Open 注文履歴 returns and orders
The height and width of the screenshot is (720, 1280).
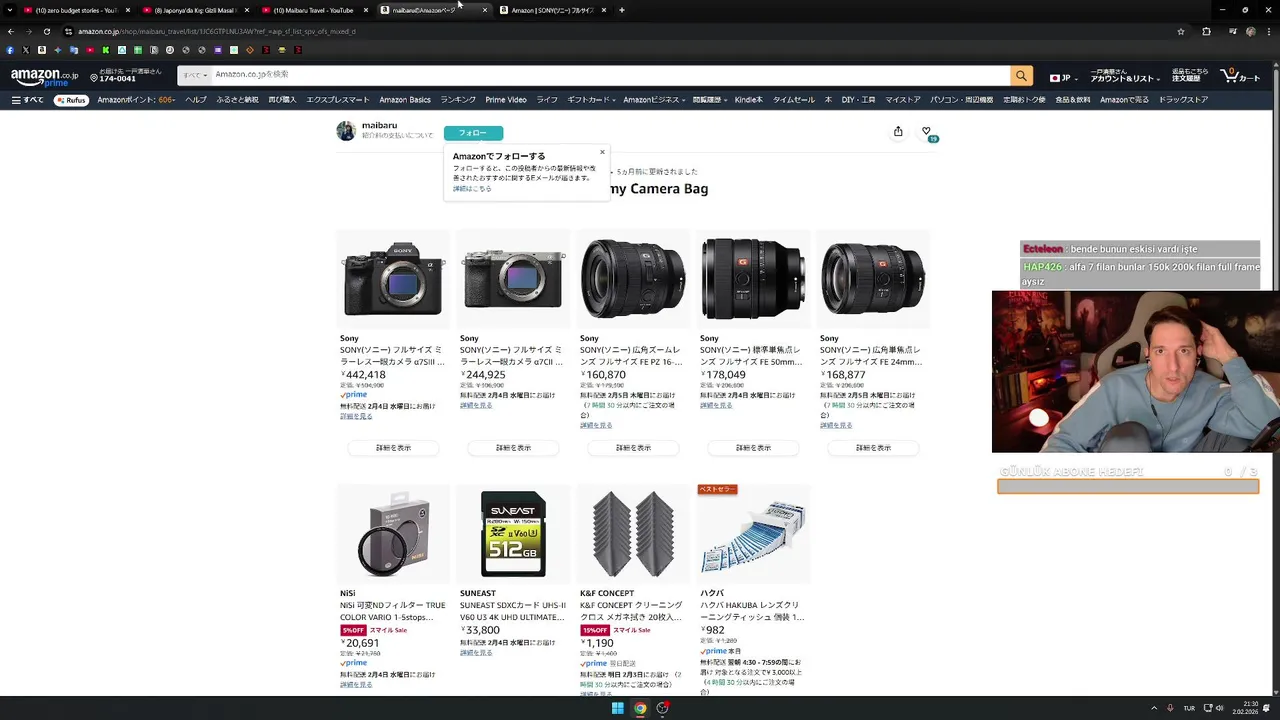[1190, 76]
